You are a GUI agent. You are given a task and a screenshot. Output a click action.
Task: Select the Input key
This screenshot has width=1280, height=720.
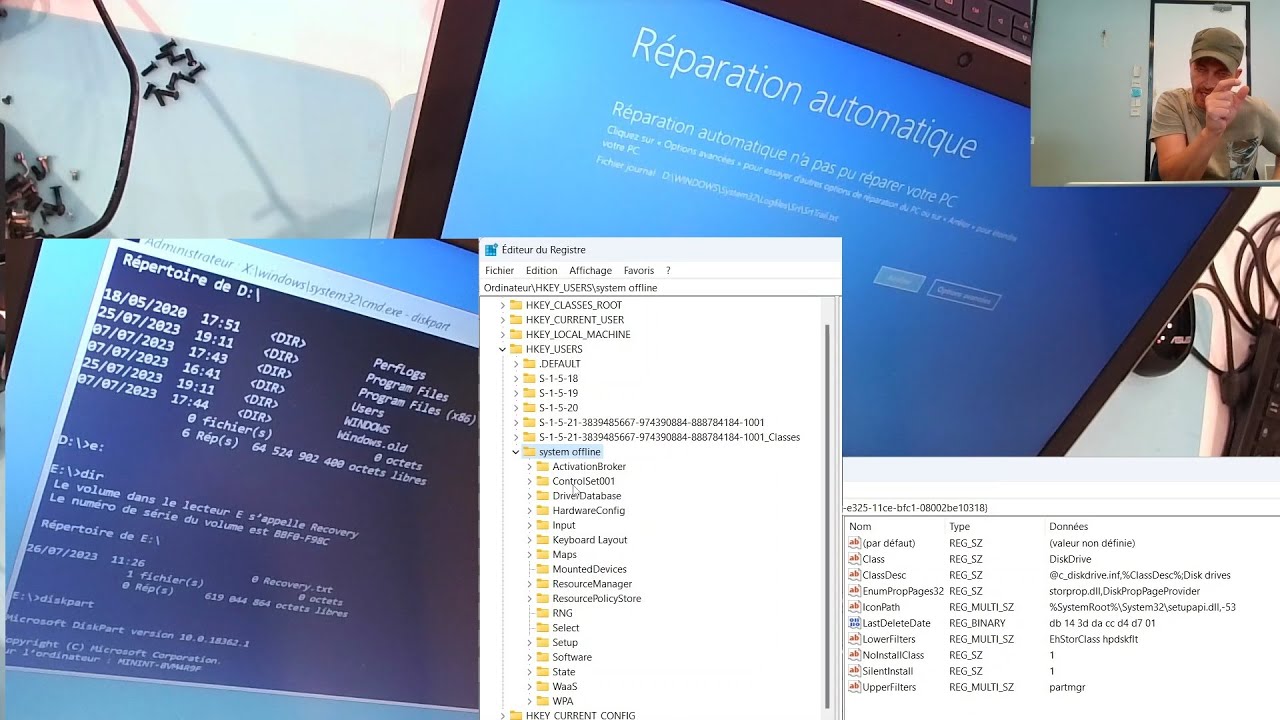(x=564, y=525)
